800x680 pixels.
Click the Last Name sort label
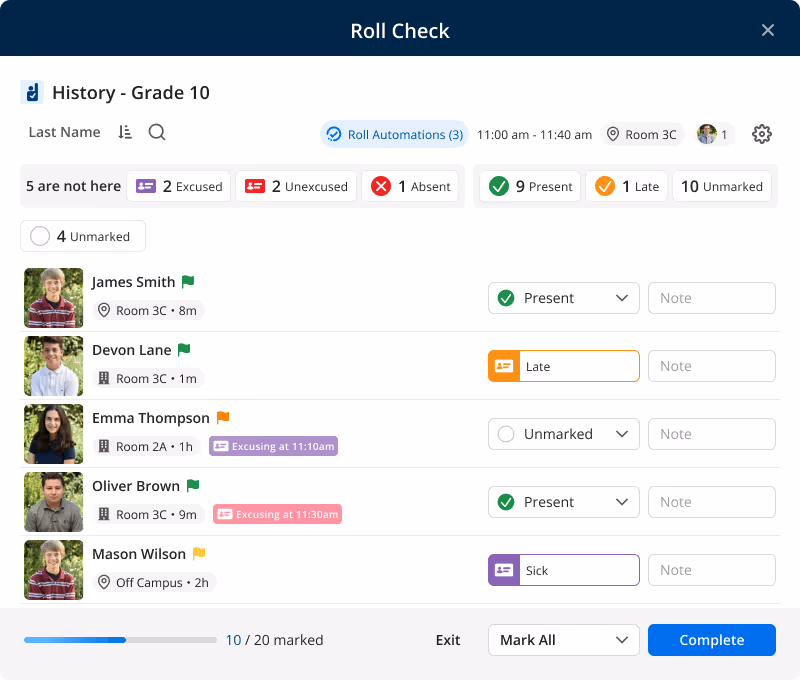click(x=64, y=132)
